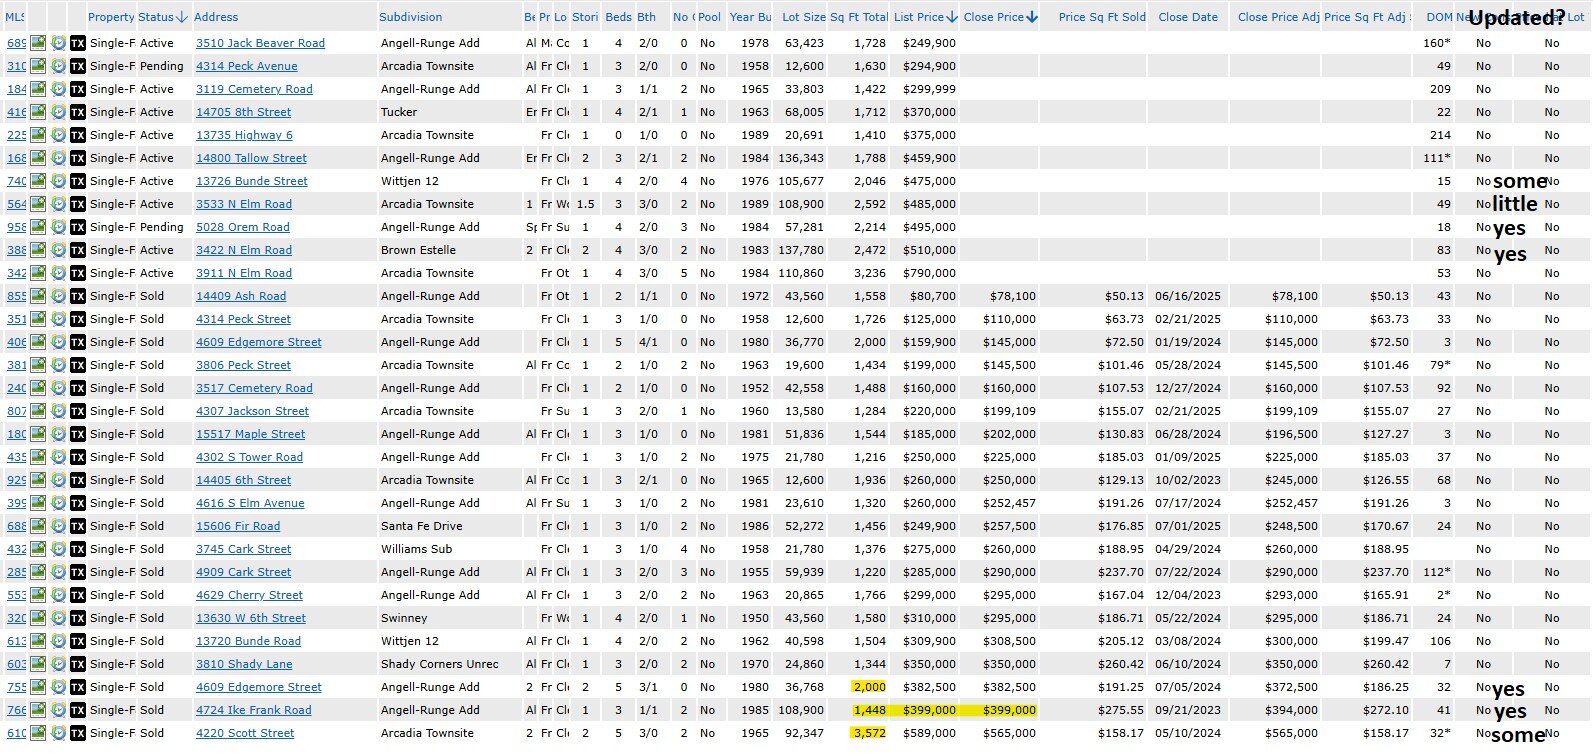Open the 14800 Tallow Street address link
Viewport: 1593px width, 756px height.
click(x=251, y=158)
